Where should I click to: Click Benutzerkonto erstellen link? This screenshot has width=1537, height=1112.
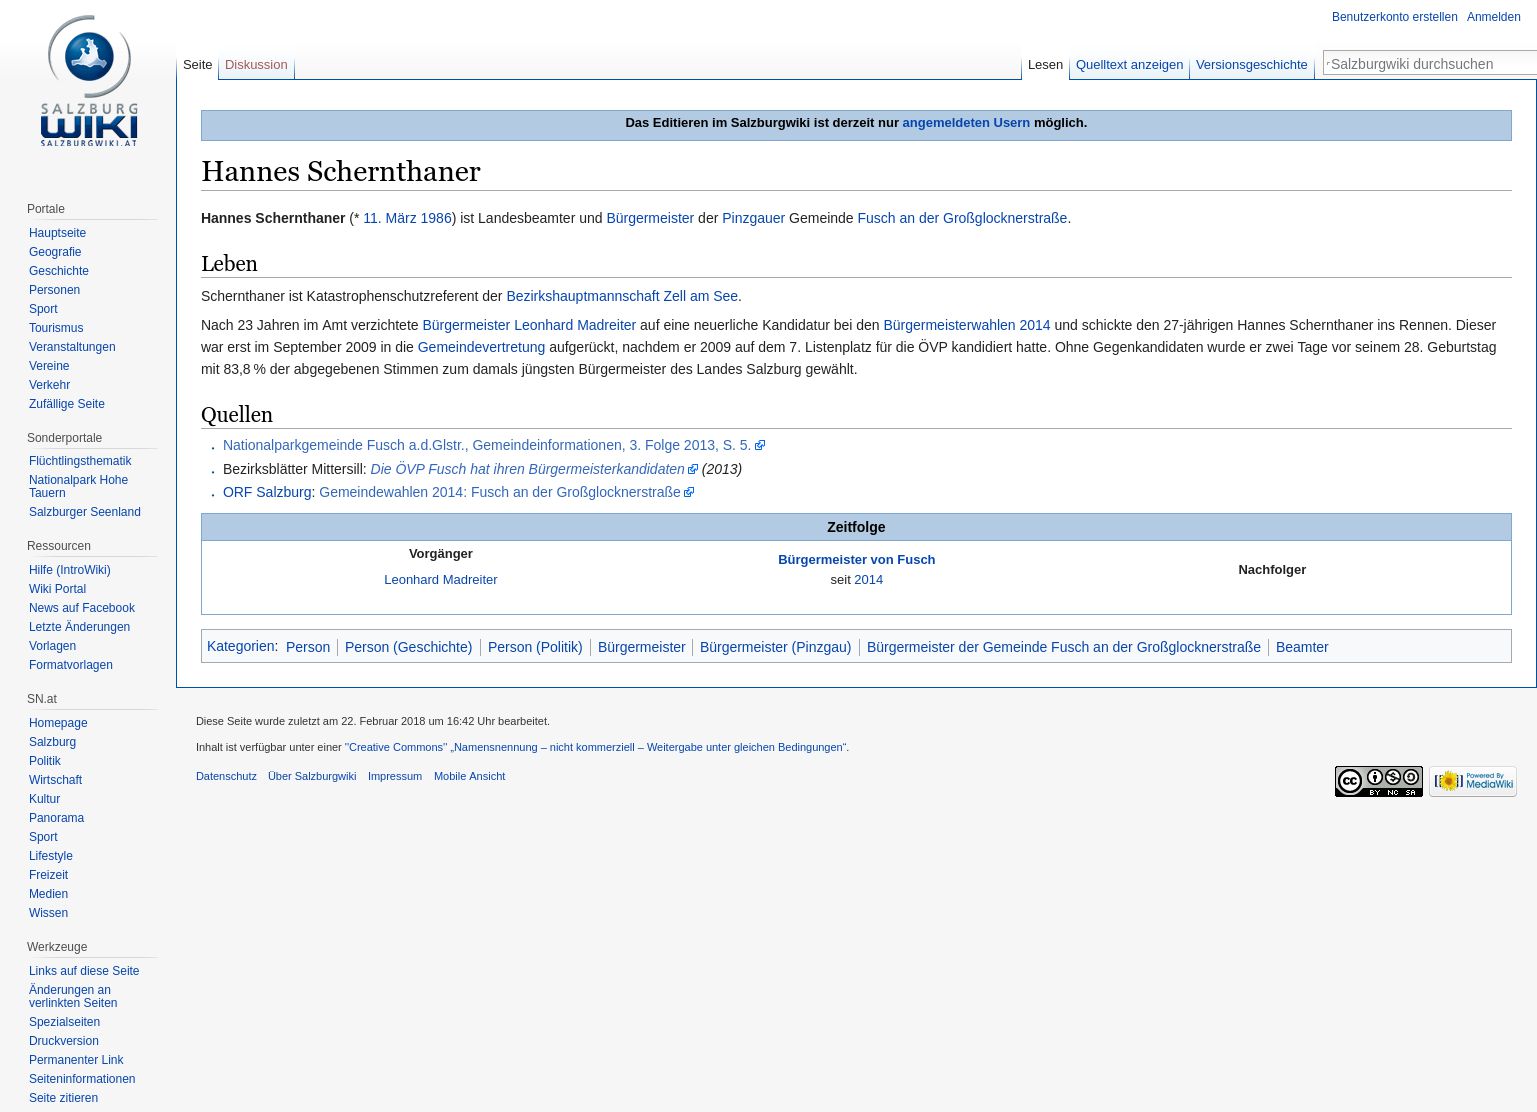pos(1394,17)
